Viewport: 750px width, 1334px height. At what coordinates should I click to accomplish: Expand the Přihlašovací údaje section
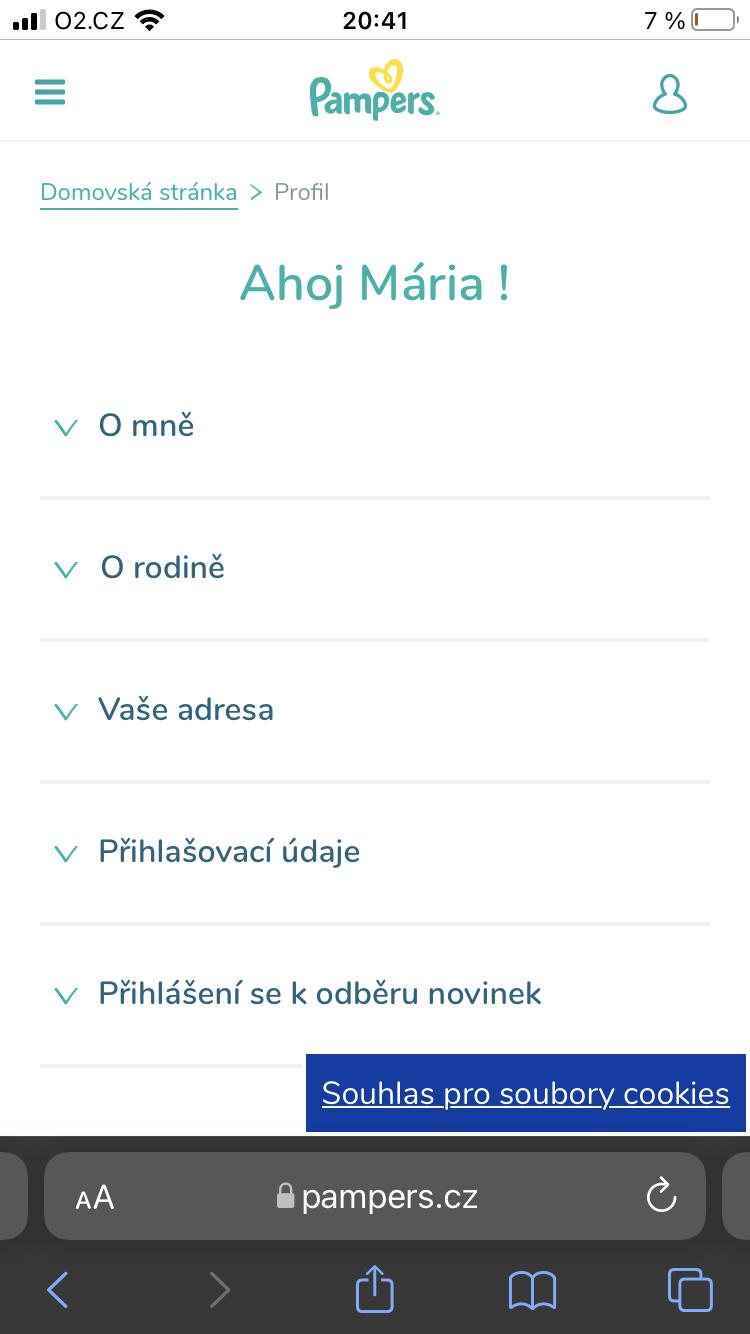(x=228, y=852)
